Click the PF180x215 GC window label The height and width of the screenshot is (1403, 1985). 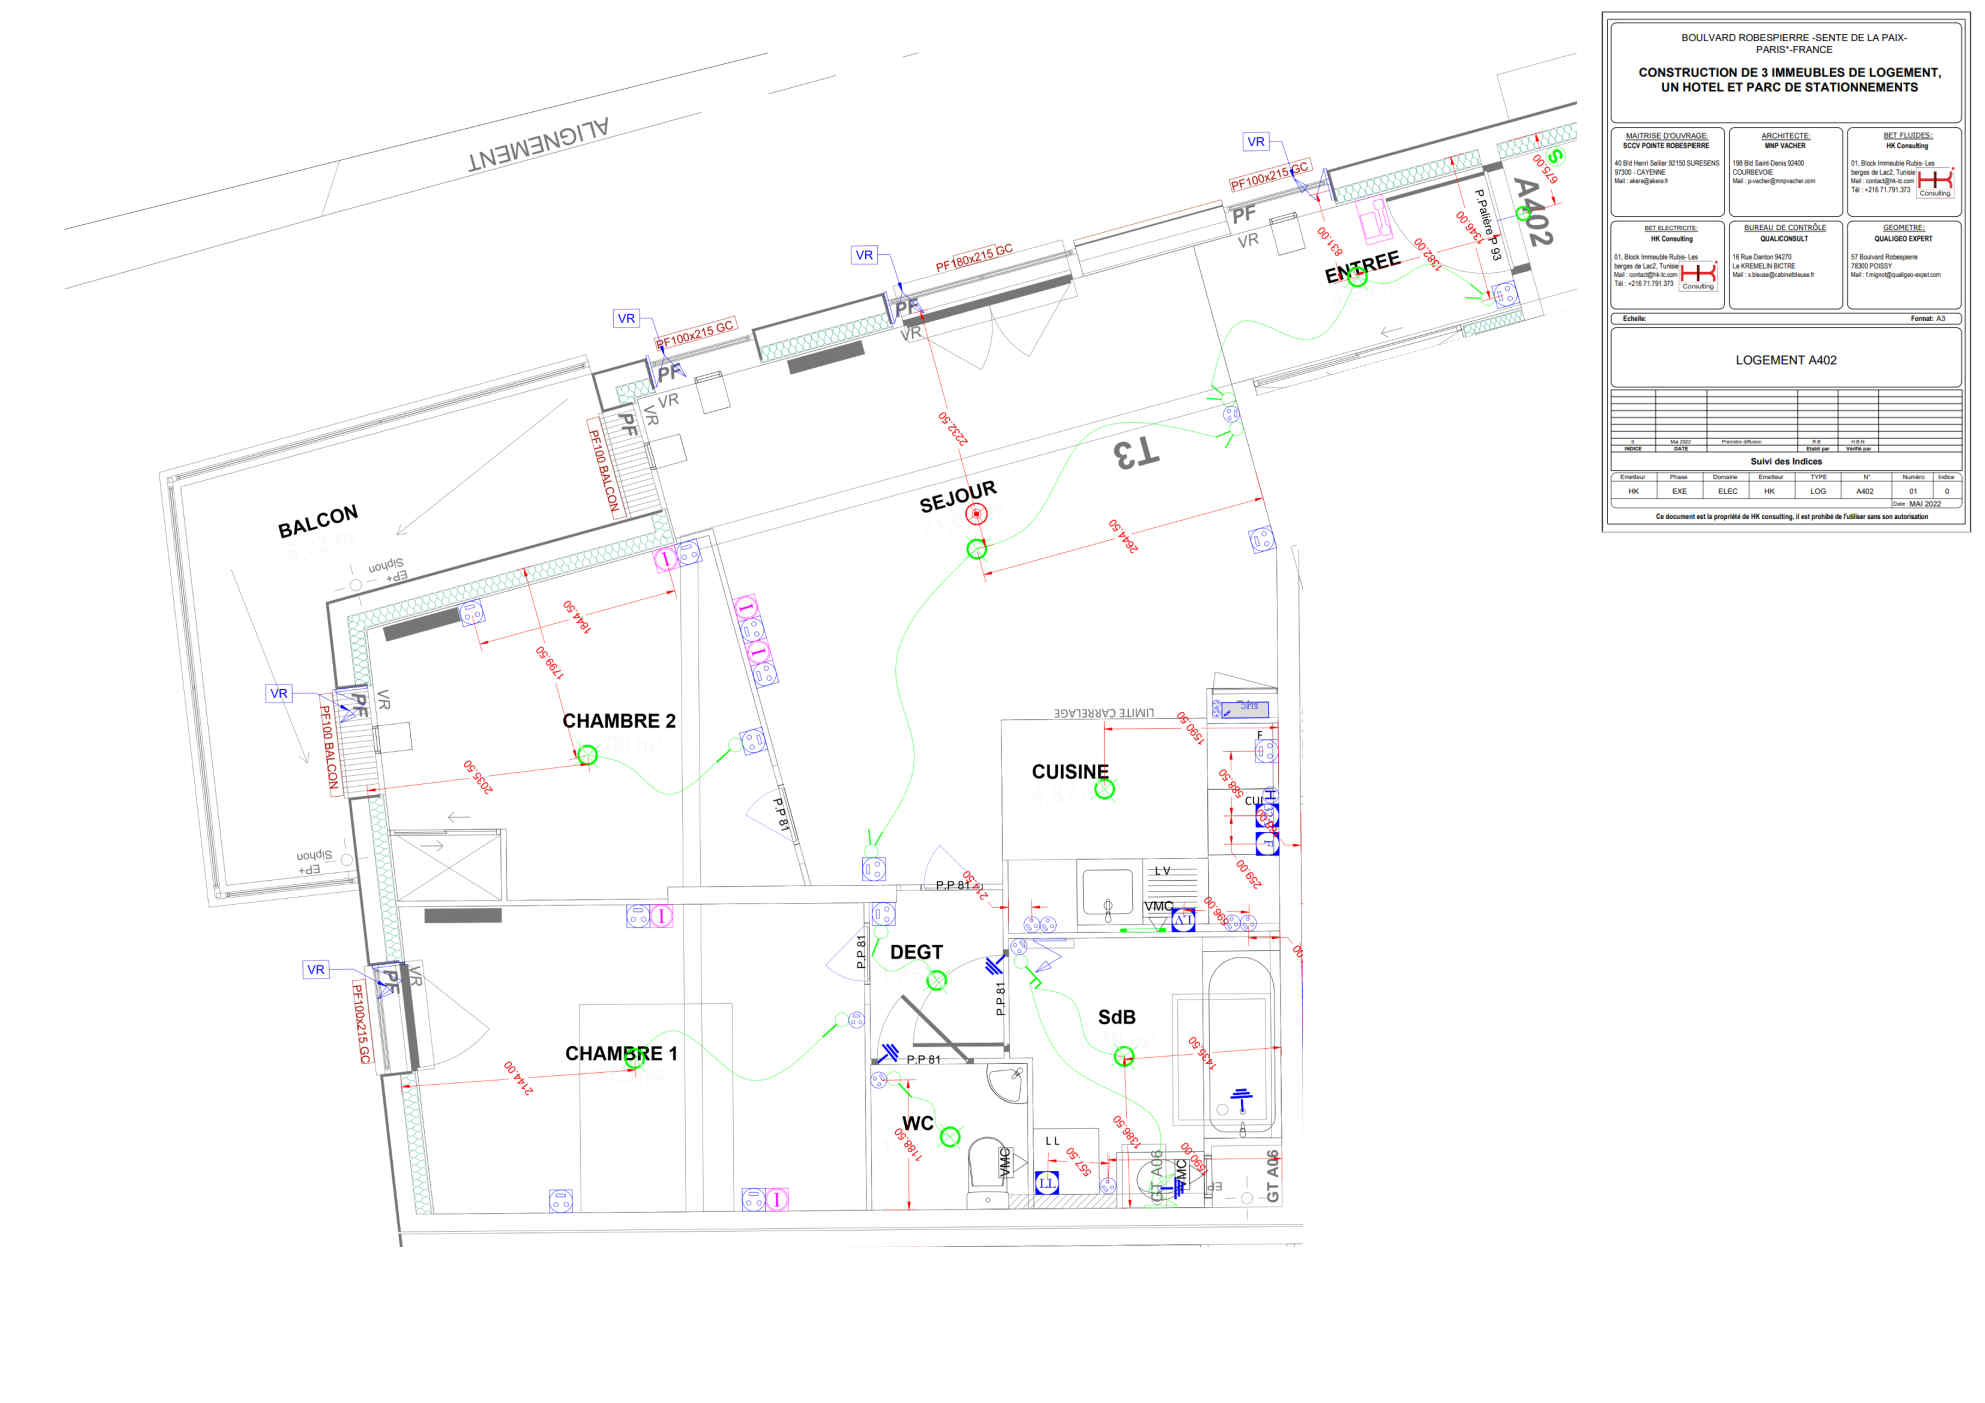coord(974,258)
